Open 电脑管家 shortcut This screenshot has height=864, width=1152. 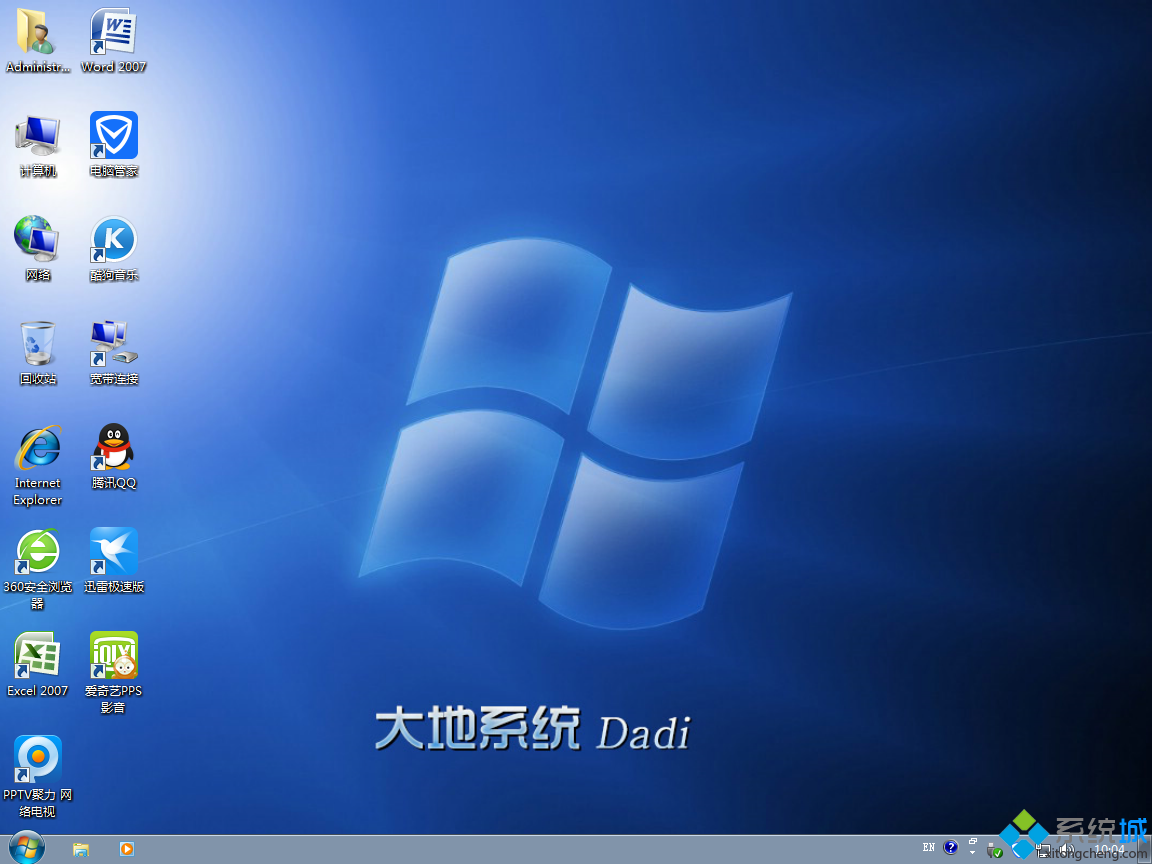click(x=113, y=145)
